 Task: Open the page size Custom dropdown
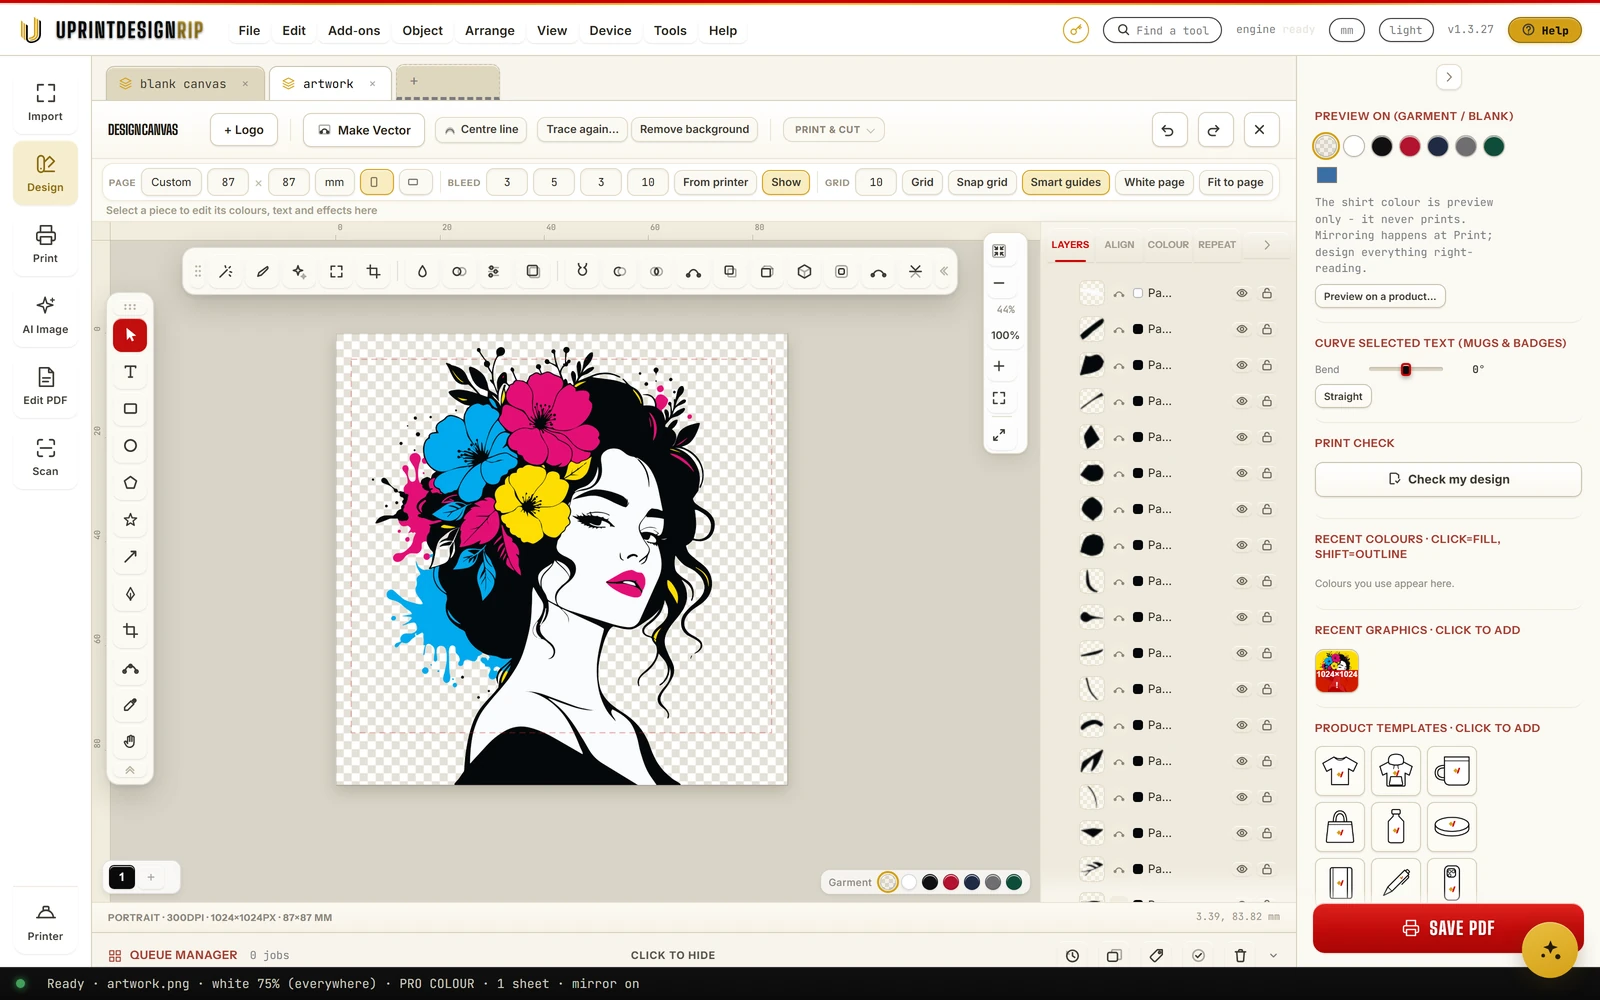point(171,182)
